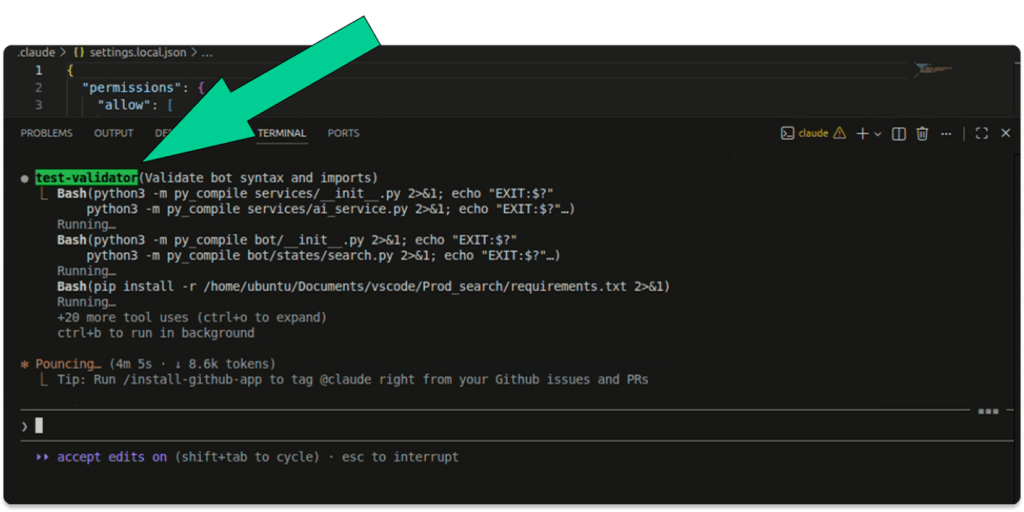This screenshot has height=512, width=1024.
Task: Click the .claude folder breadcrumb
Action: 36,52
